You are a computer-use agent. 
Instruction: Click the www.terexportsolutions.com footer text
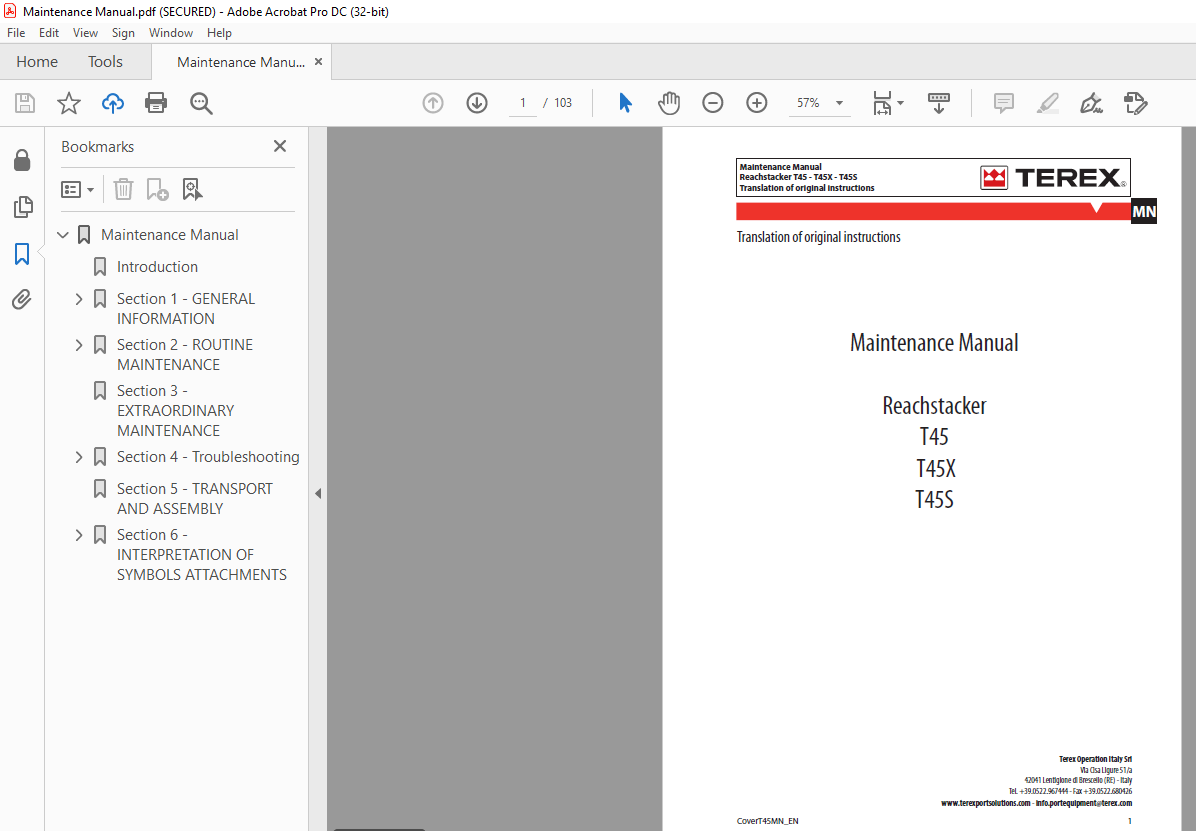click(985, 803)
